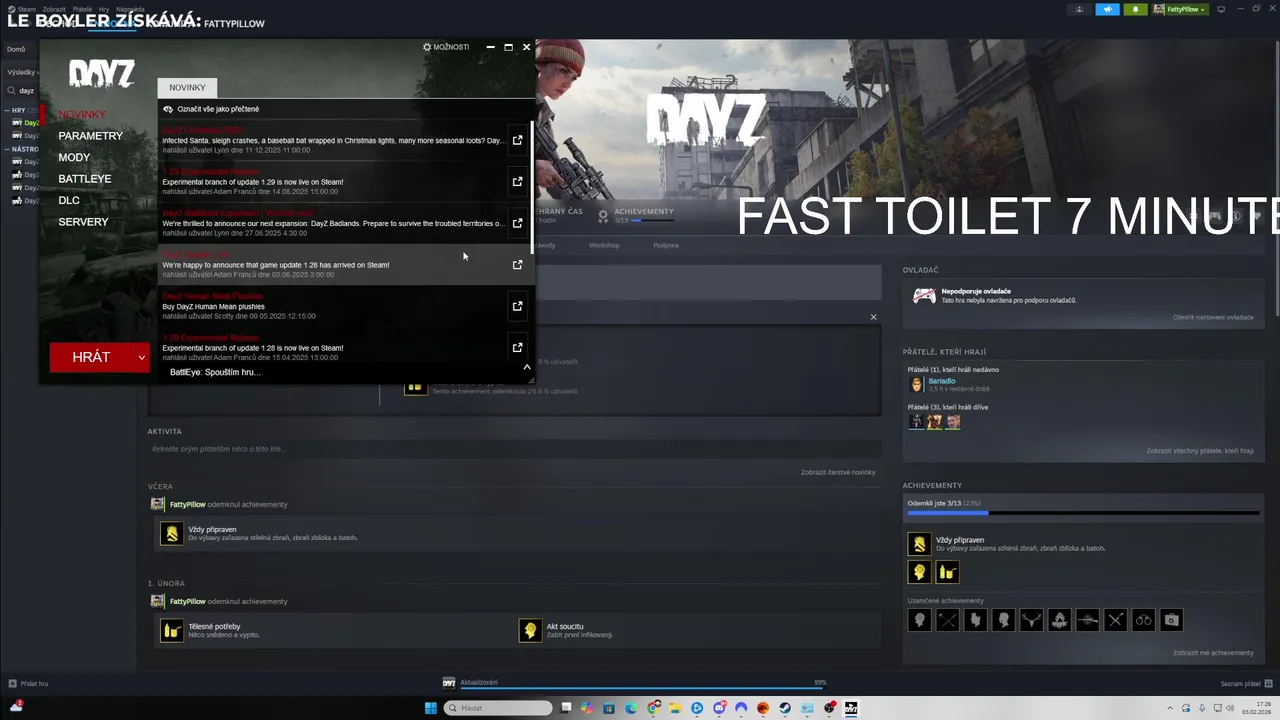The width and height of the screenshot is (1280, 720).
Task: Select DLC in launcher sidebar
Action: click(69, 200)
